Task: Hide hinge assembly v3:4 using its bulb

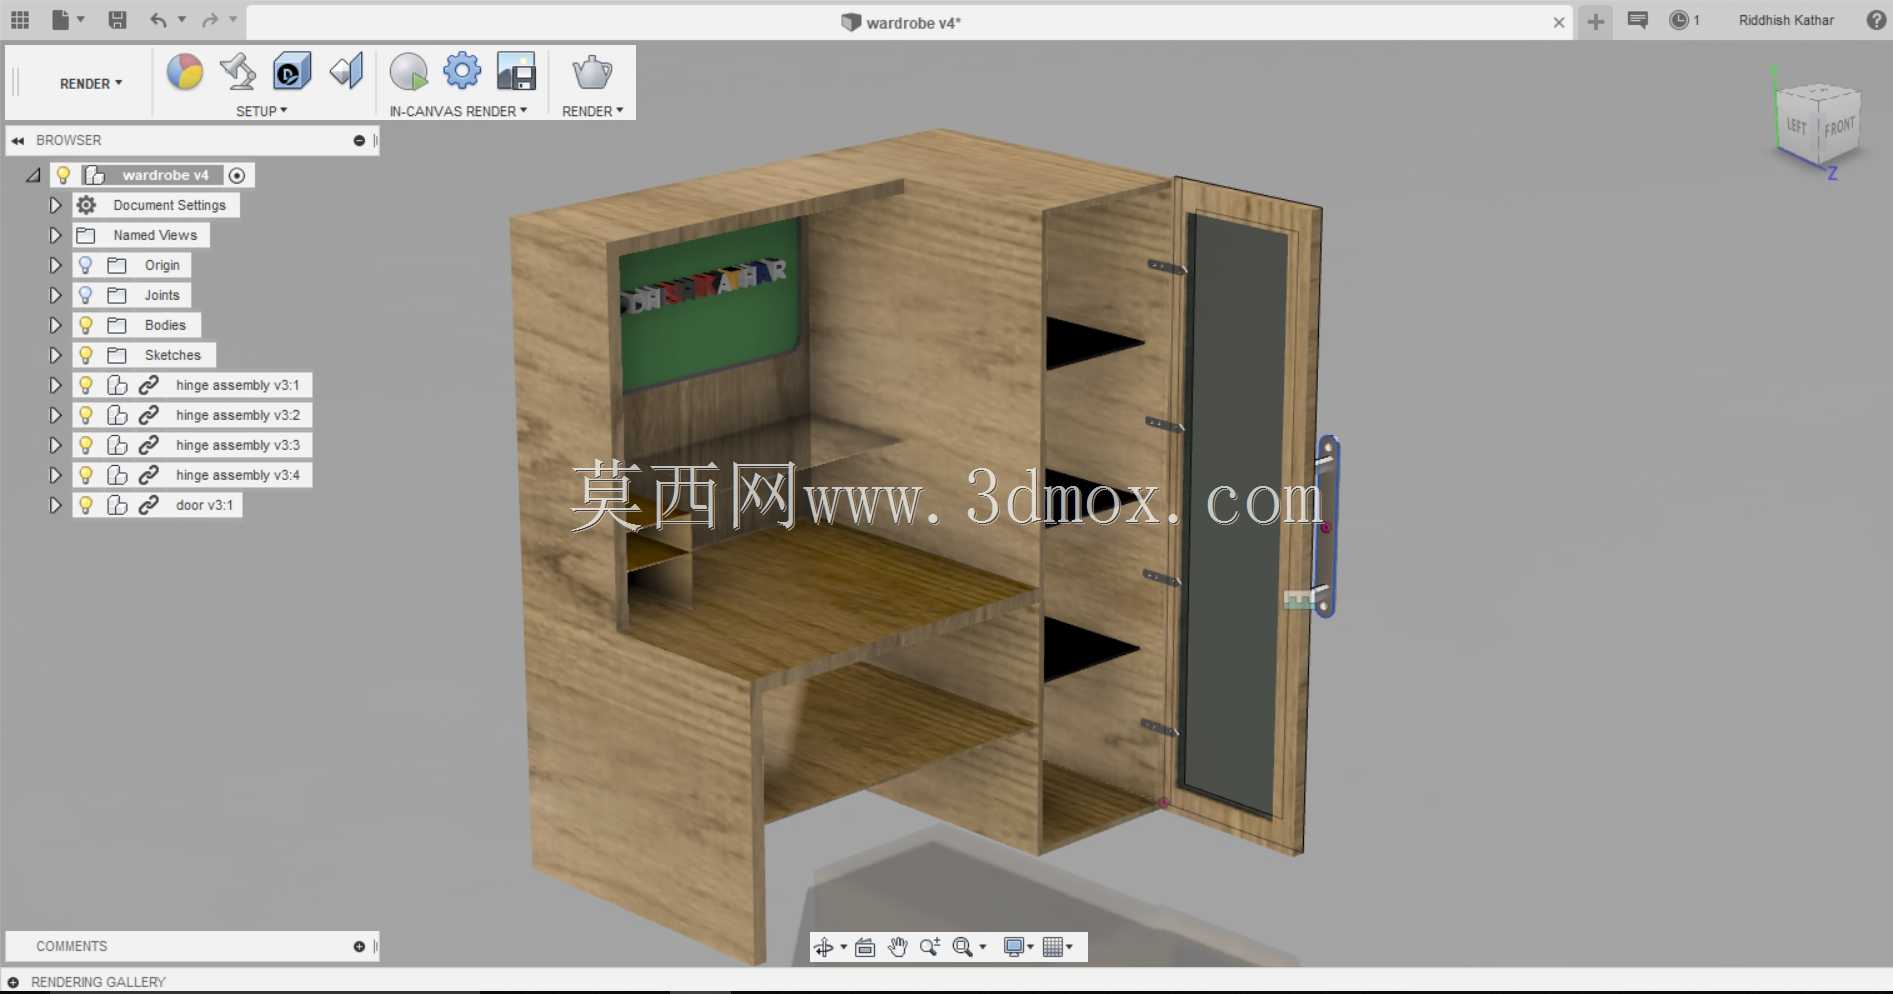Action: (x=86, y=475)
